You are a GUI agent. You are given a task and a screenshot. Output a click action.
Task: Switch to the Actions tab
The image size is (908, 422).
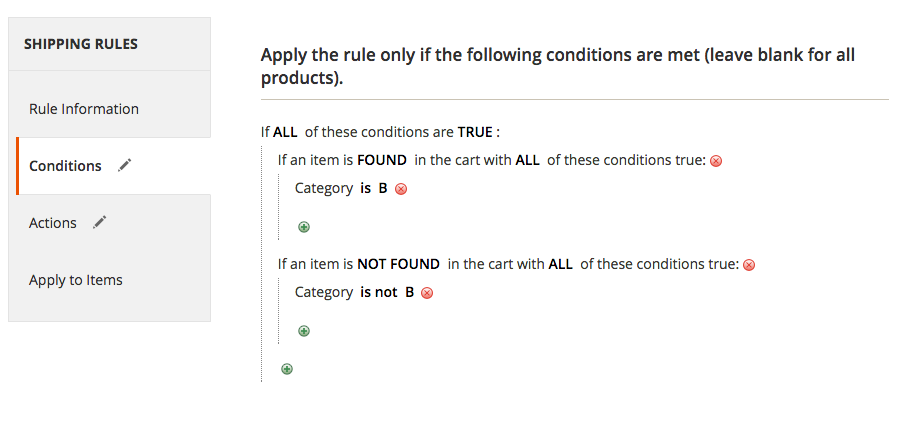[x=53, y=223]
